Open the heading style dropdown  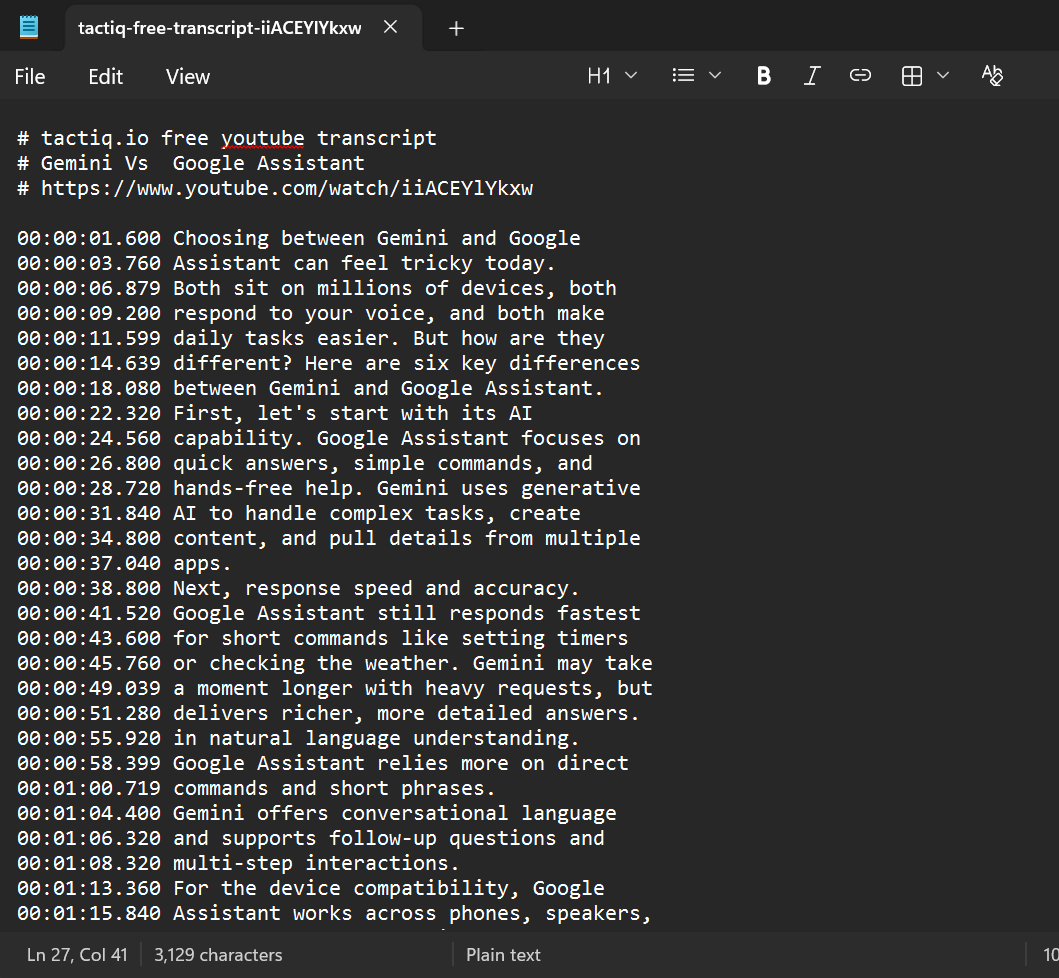(x=629, y=75)
